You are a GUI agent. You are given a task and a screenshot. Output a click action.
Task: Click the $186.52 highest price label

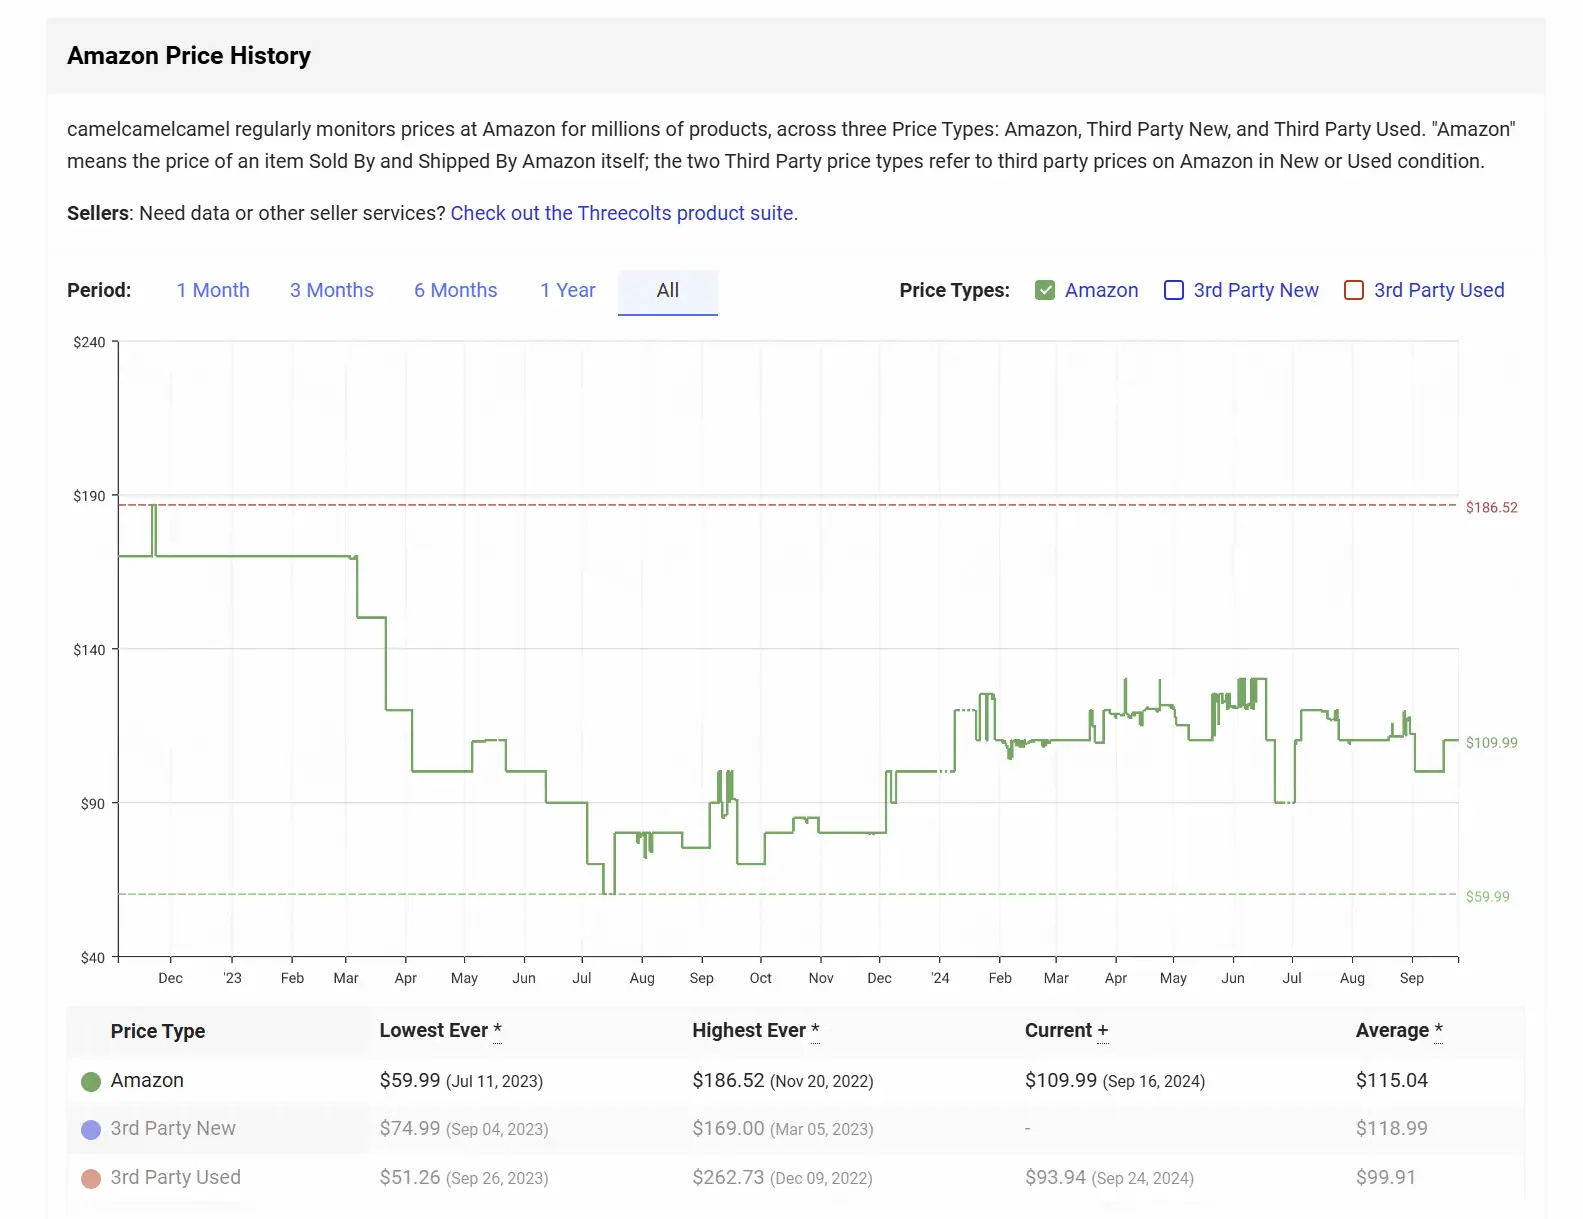(1491, 508)
